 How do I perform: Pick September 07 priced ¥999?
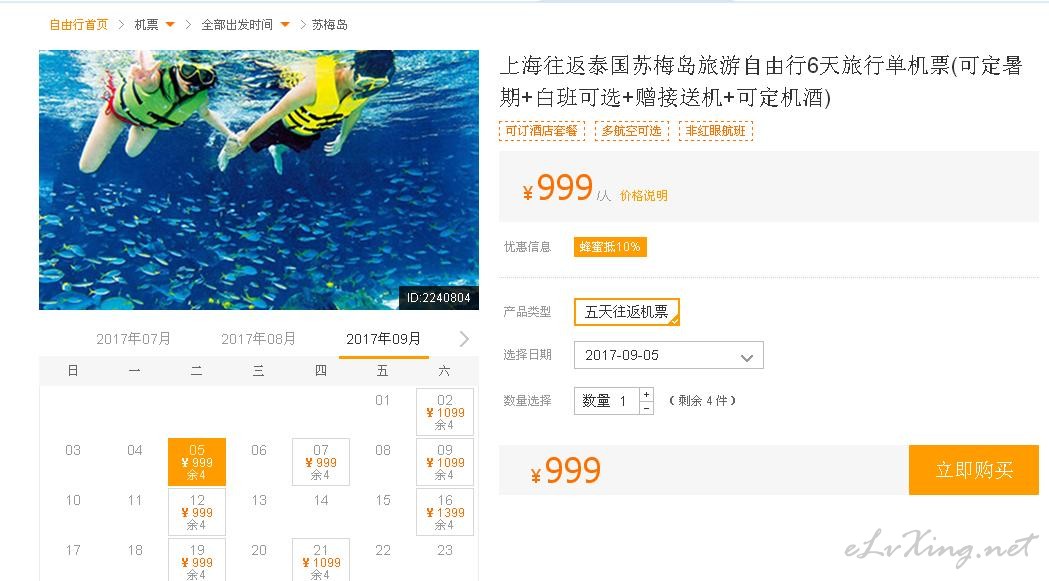[321, 462]
